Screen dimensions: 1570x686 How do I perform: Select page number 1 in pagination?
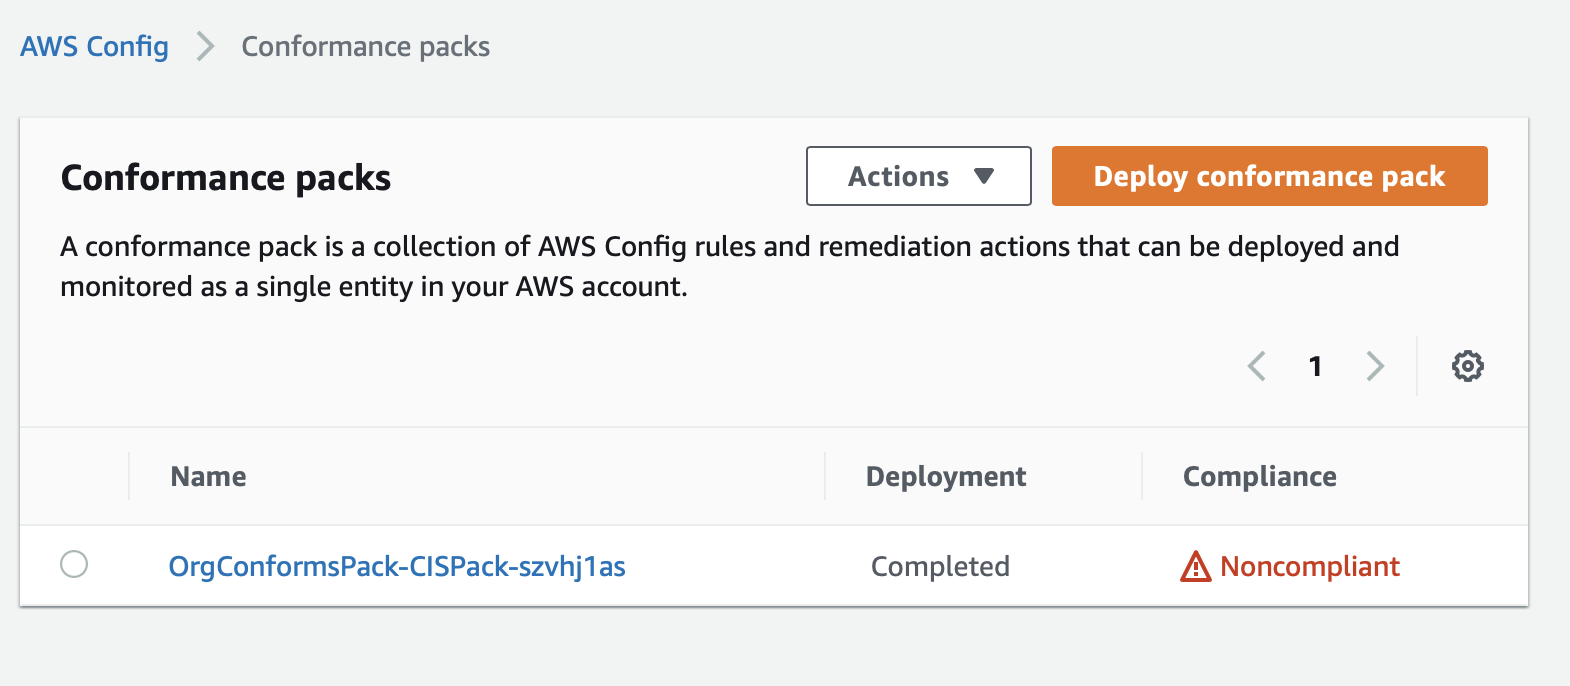[x=1315, y=367]
